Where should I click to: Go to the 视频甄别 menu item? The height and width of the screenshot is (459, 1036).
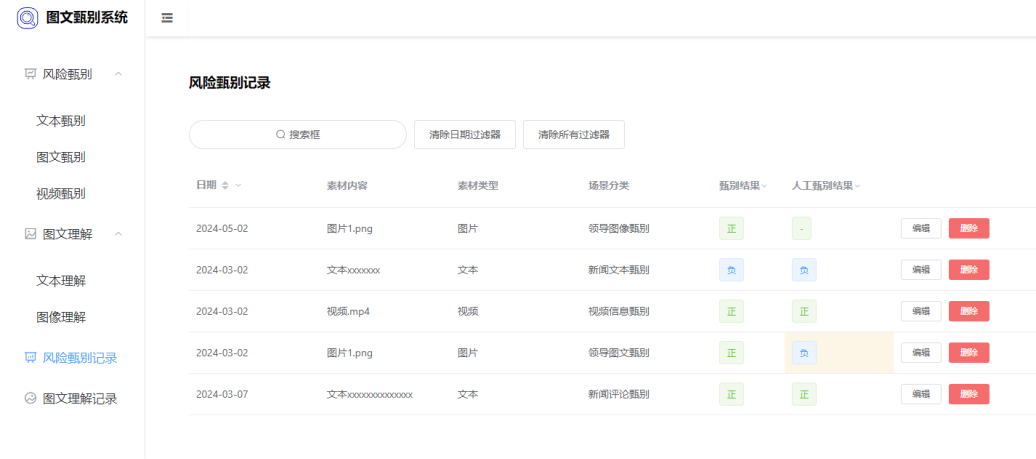pyautogui.click(x=61, y=193)
